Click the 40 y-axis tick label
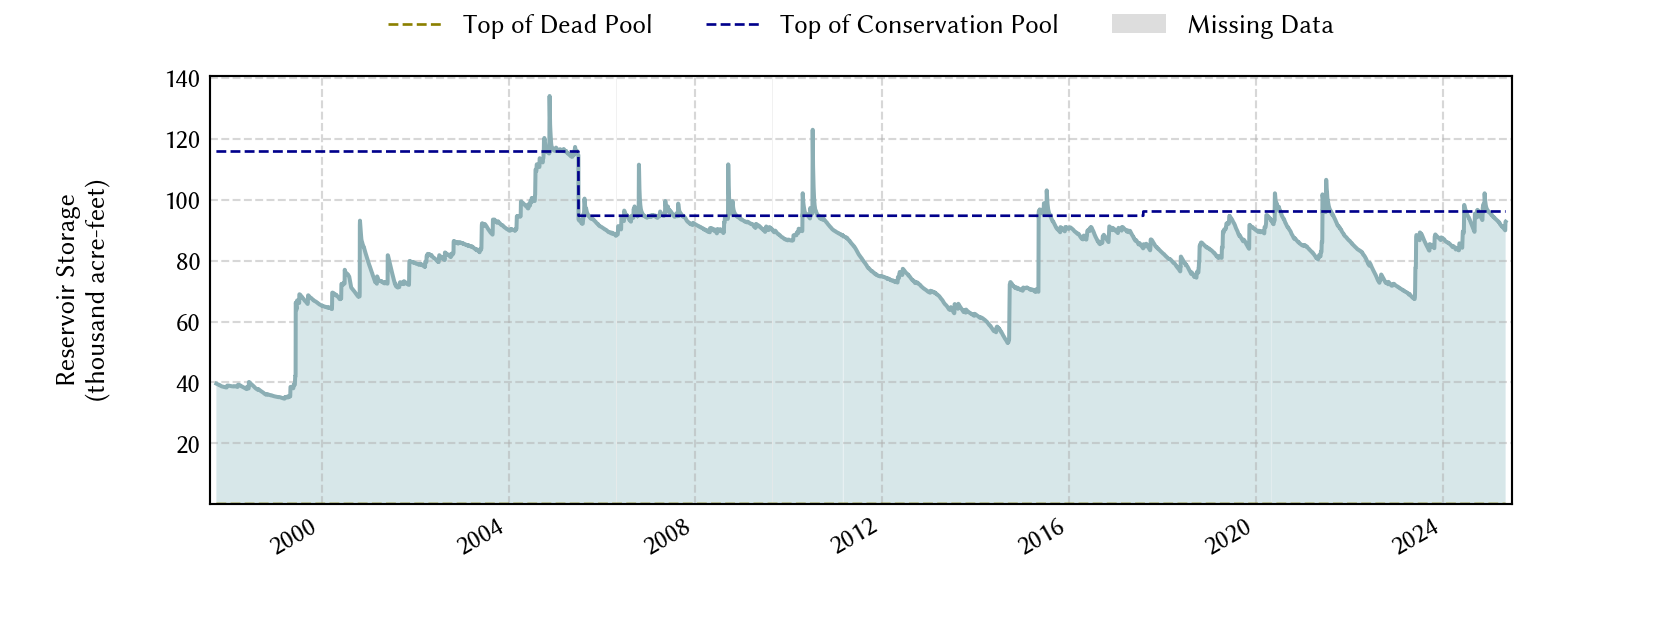This screenshot has width=1680, height=630. coord(188,384)
